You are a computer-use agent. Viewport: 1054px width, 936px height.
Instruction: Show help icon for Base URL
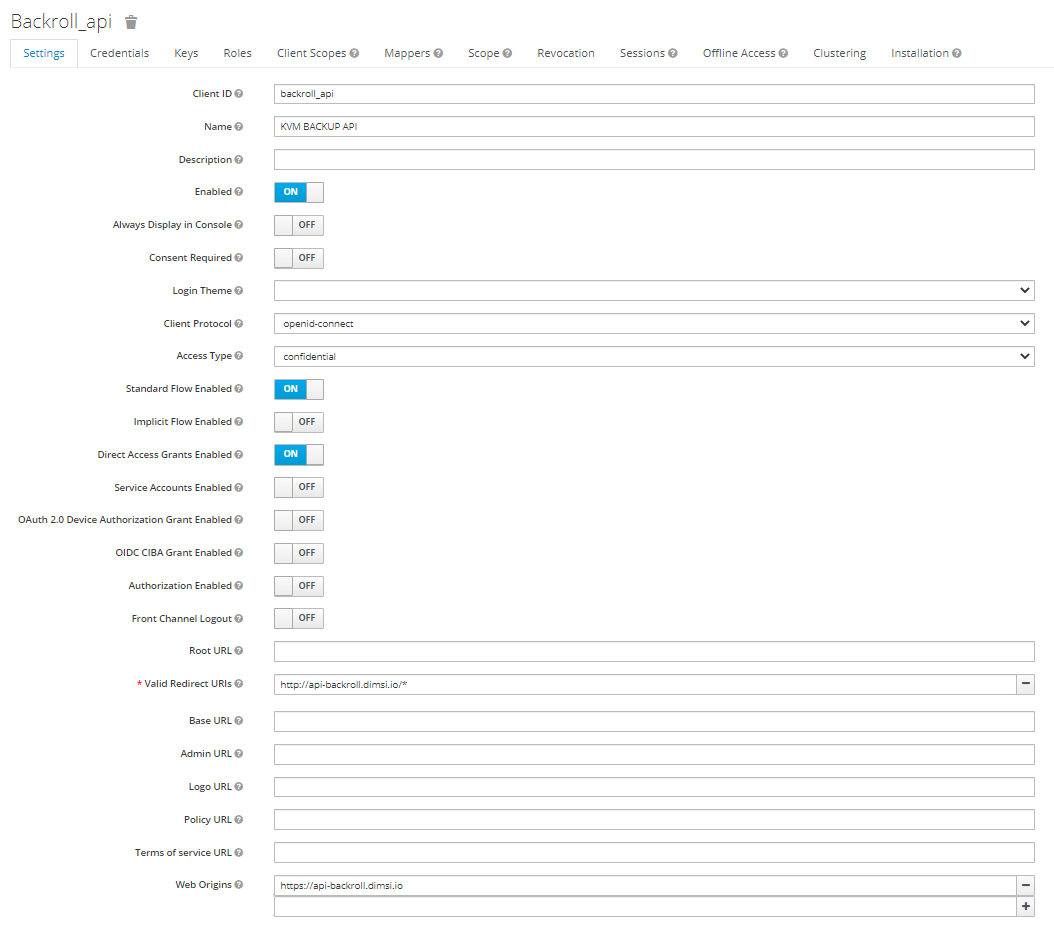point(239,721)
